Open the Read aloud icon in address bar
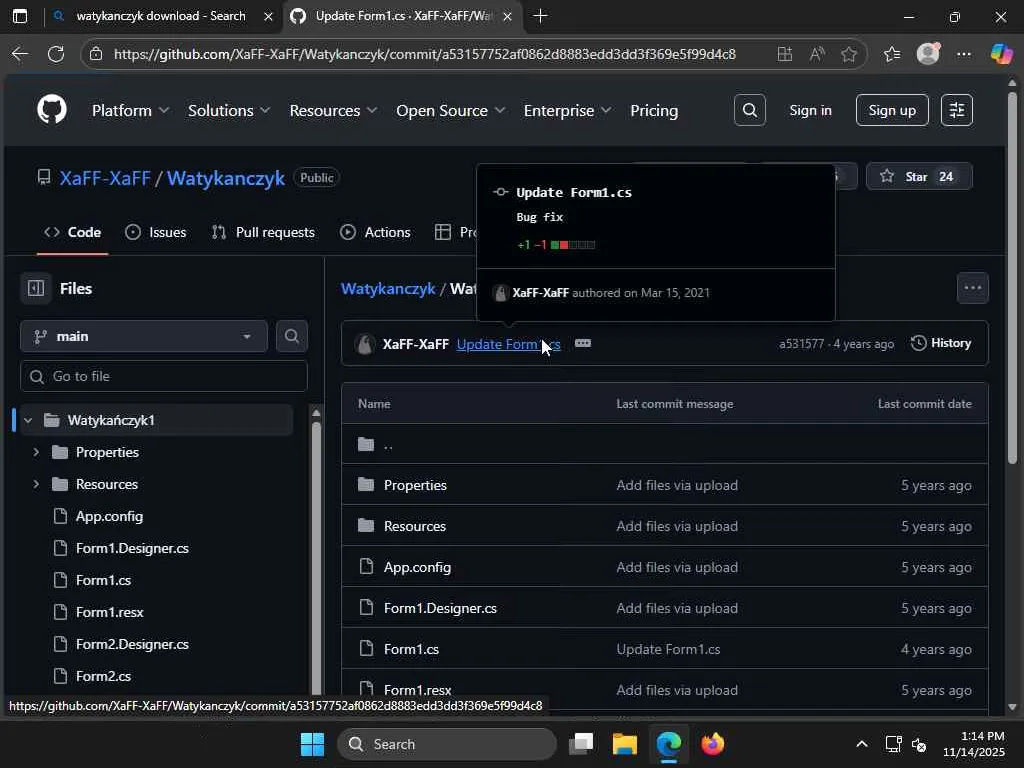This screenshot has width=1024, height=768. (x=816, y=54)
